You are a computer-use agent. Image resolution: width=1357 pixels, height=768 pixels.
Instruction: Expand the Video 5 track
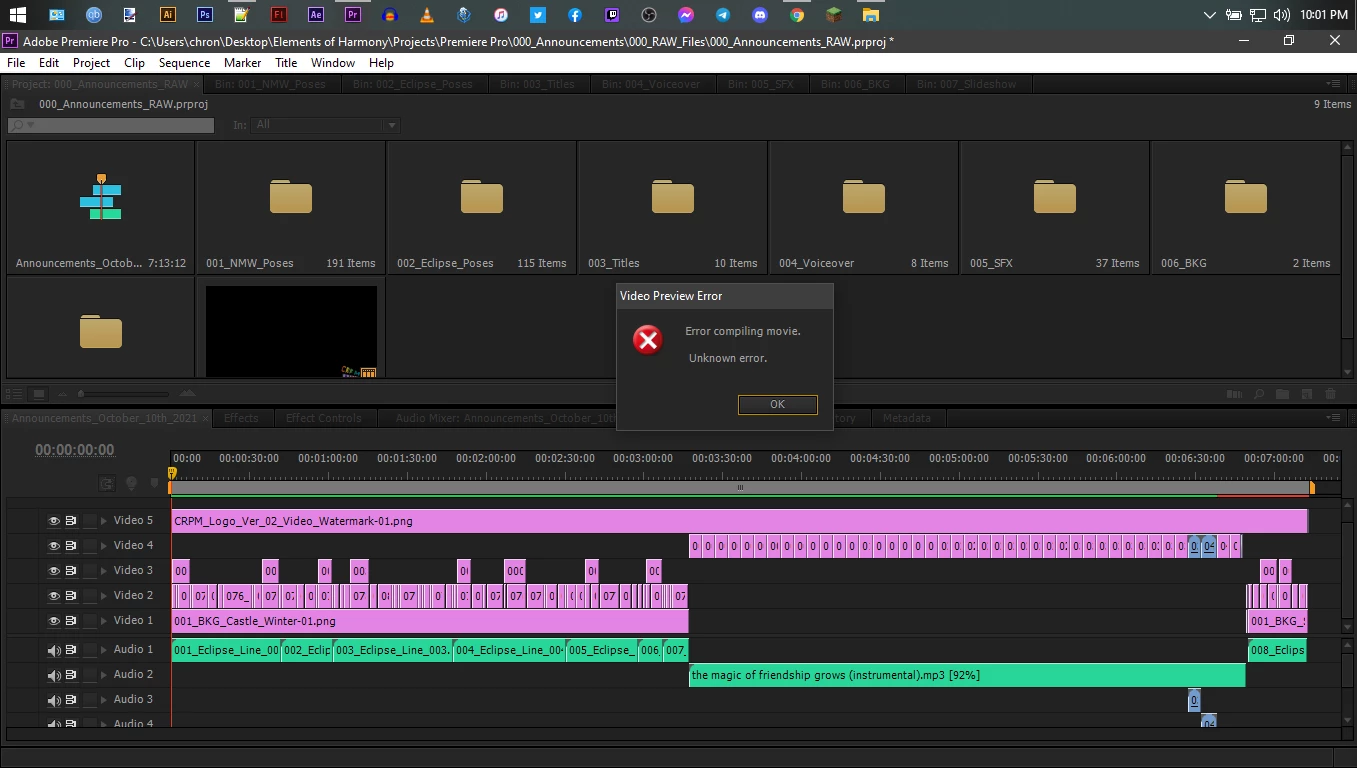104,521
